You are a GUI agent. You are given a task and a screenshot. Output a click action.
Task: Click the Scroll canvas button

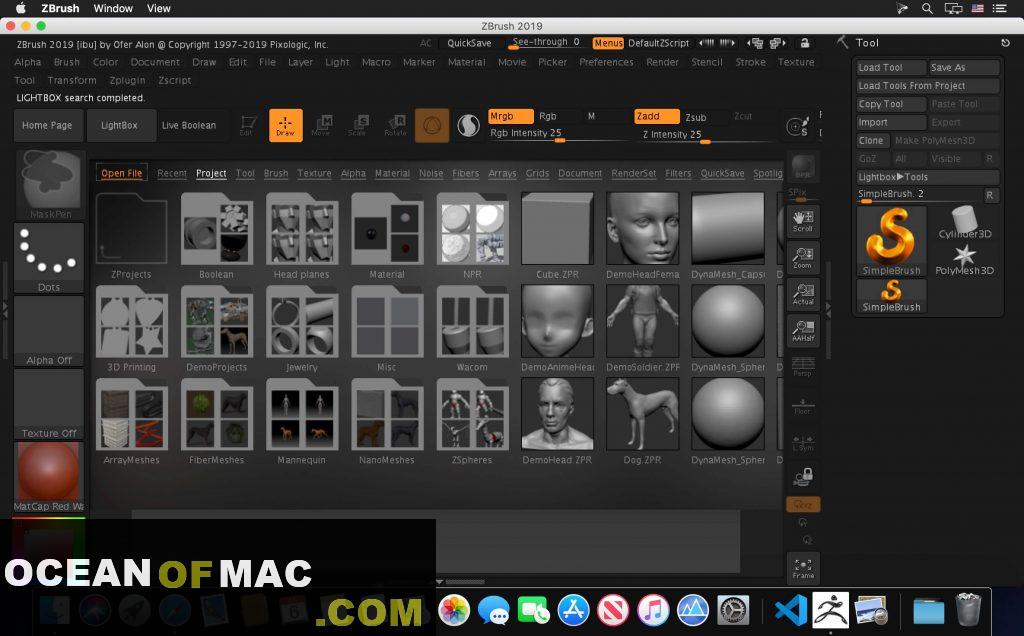tap(803, 221)
